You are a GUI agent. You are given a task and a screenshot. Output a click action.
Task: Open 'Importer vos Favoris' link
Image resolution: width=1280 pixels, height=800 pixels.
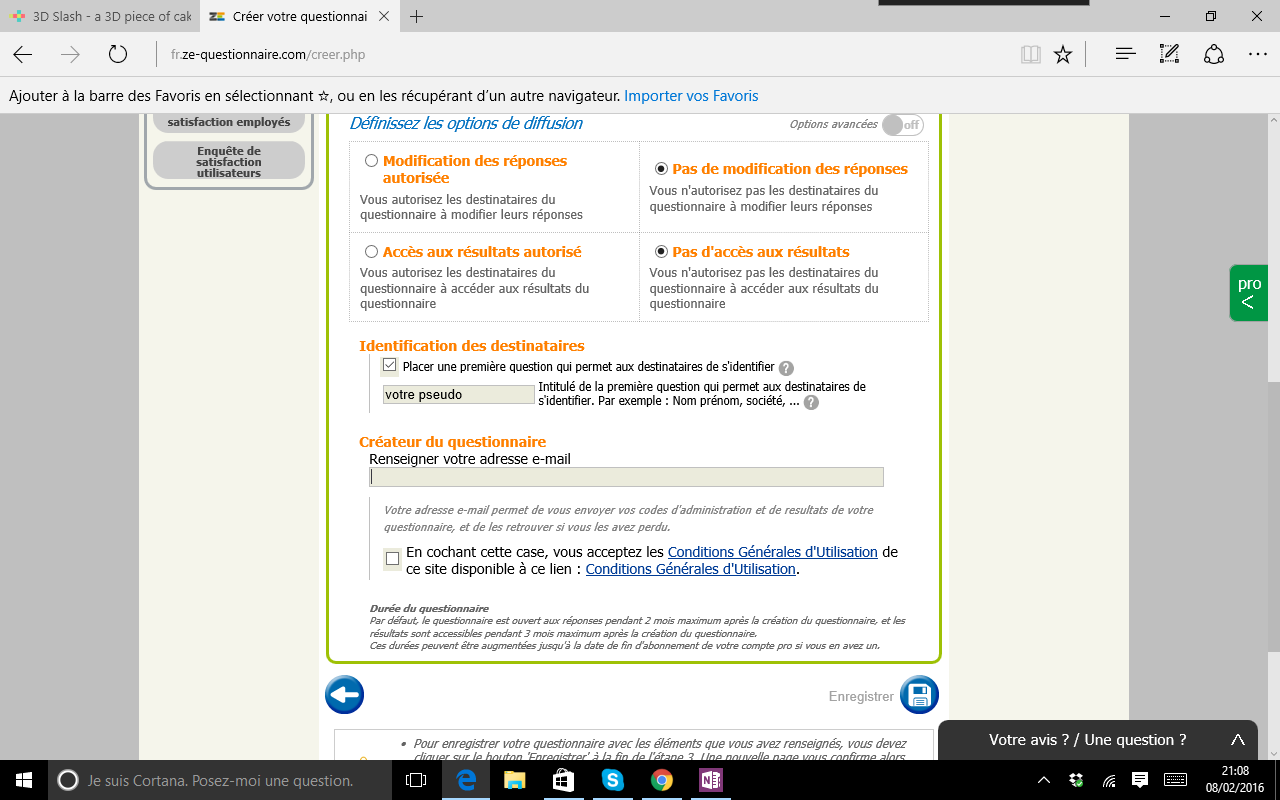691,96
